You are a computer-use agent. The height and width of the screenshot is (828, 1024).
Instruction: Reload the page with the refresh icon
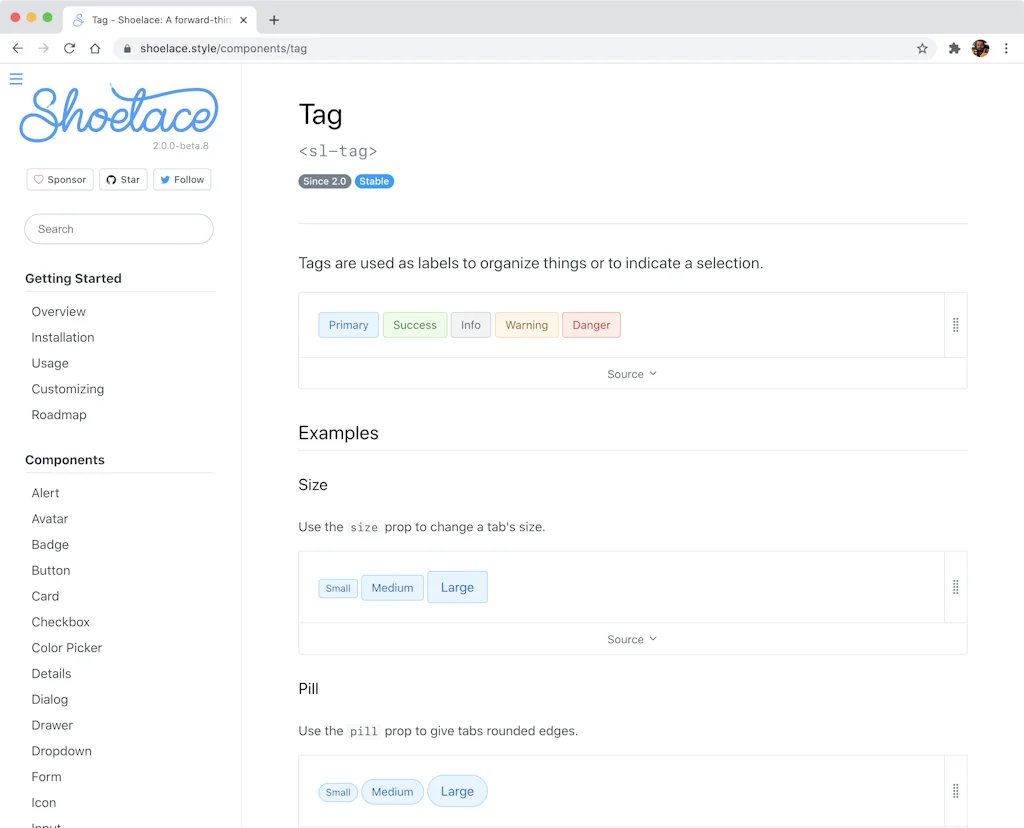pos(68,47)
